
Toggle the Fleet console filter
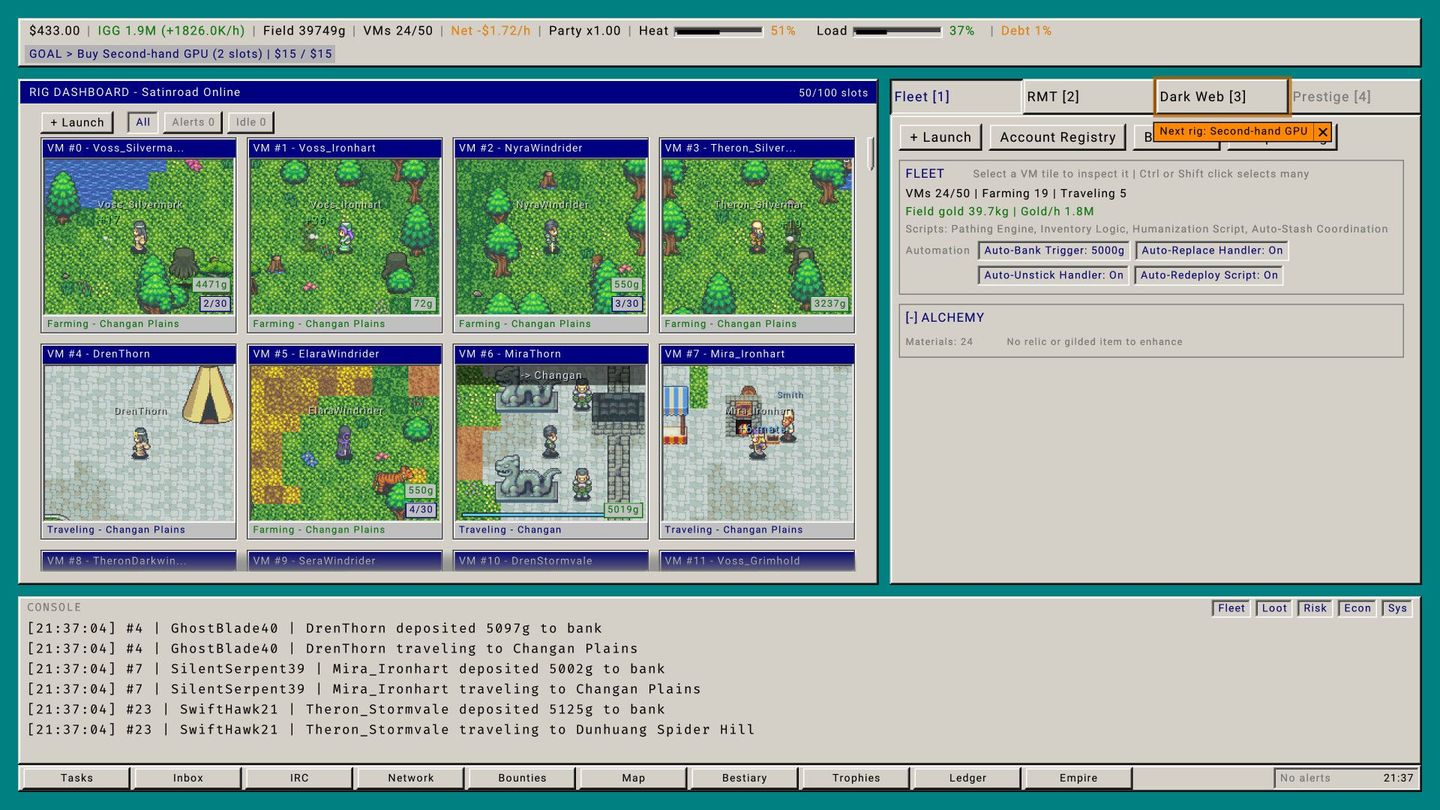(1231, 608)
